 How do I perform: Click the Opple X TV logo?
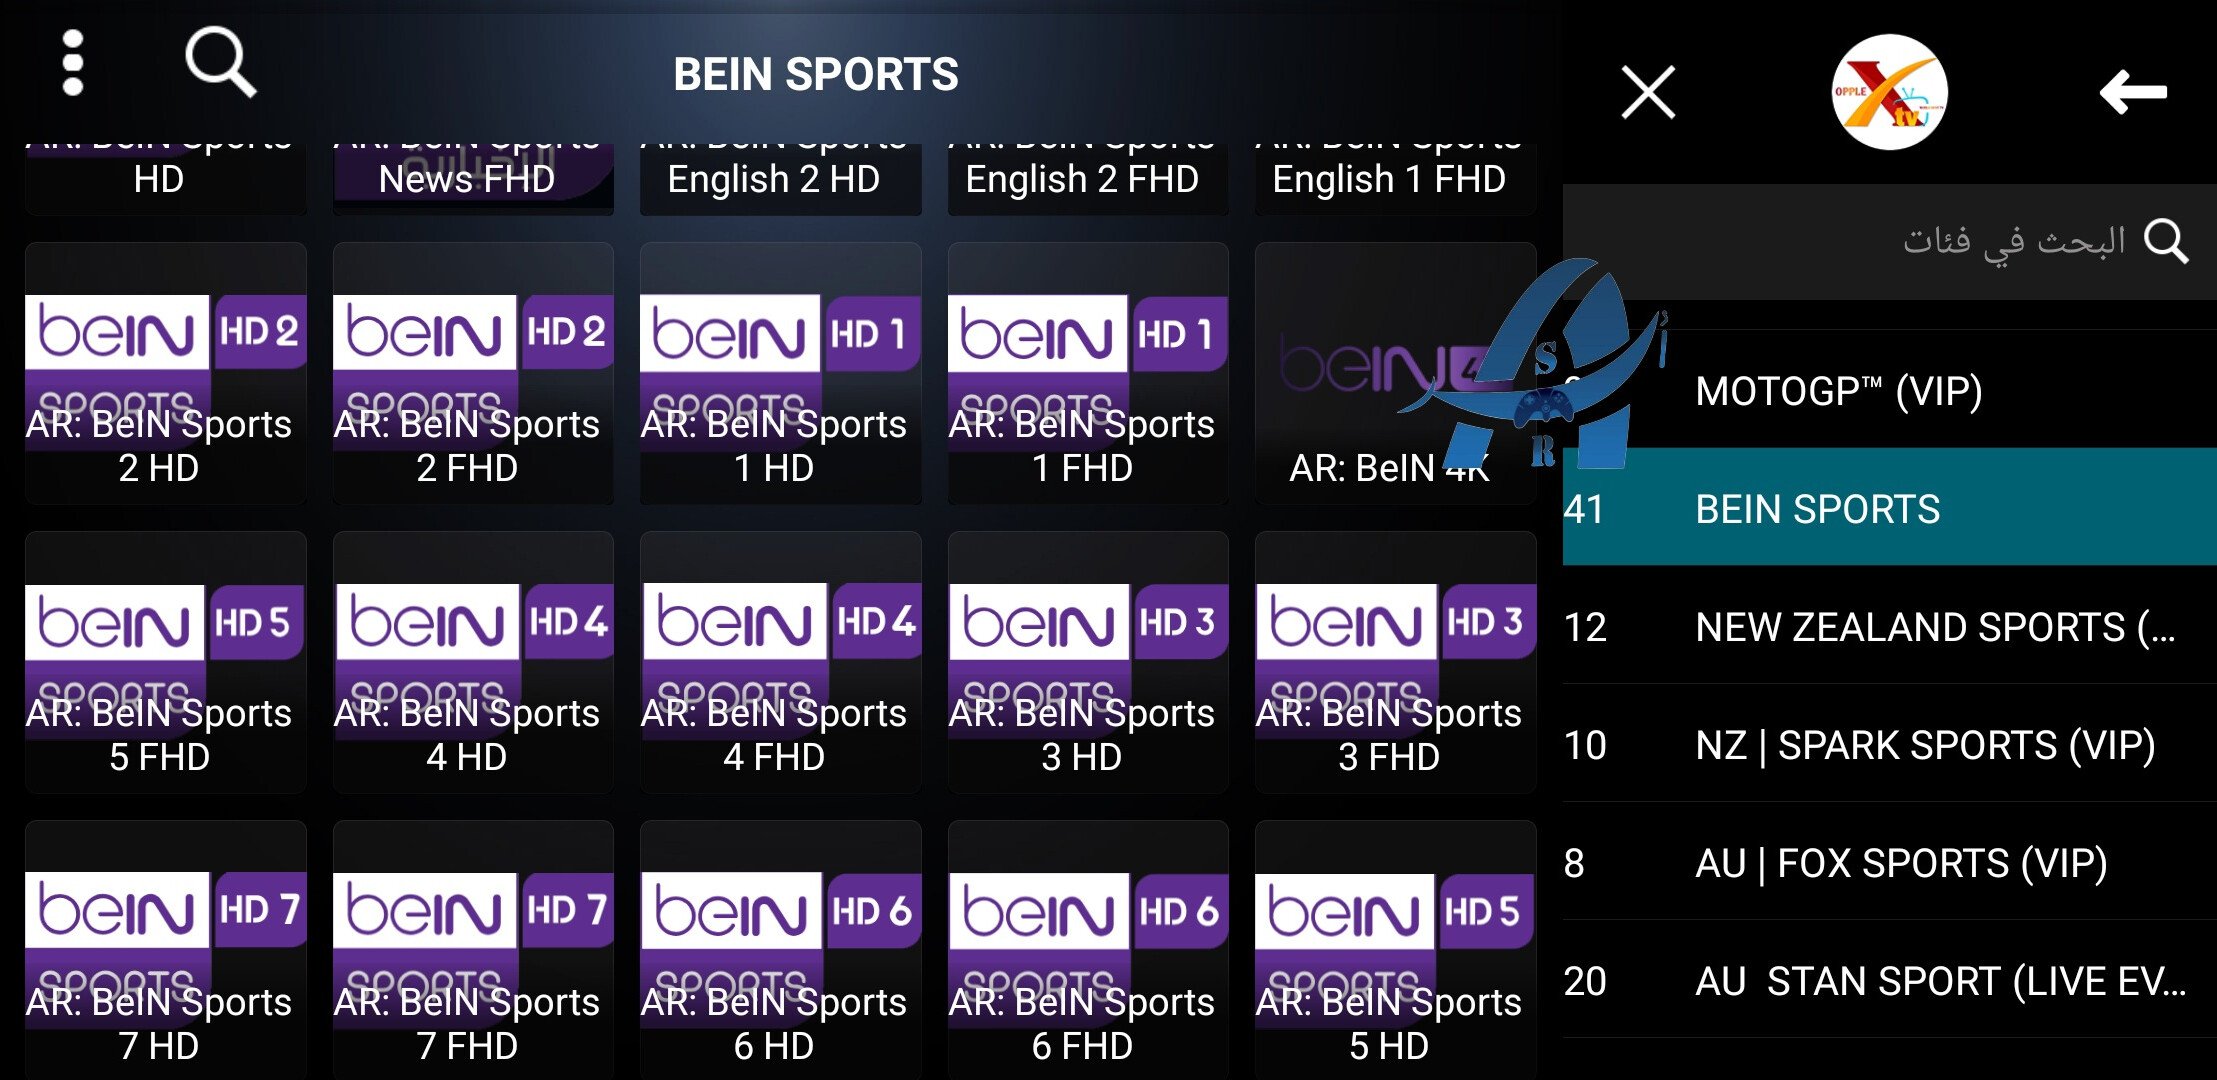coord(1888,92)
